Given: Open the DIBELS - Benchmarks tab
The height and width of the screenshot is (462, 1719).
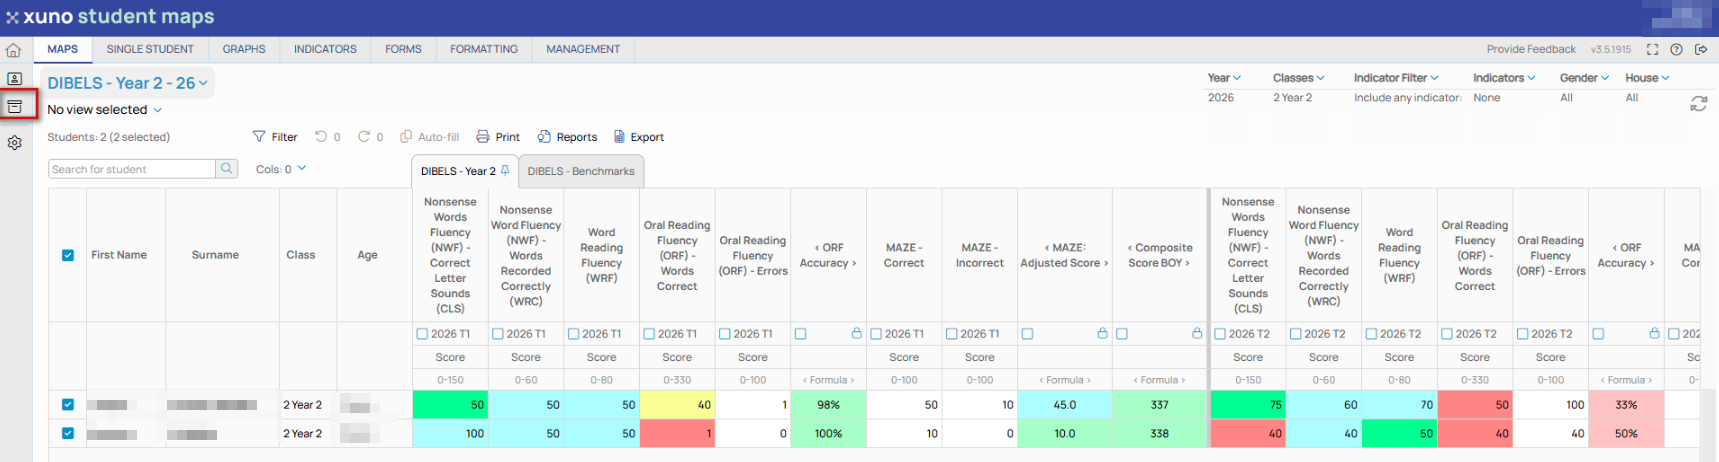Looking at the screenshot, I should pyautogui.click(x=581, y=171).
